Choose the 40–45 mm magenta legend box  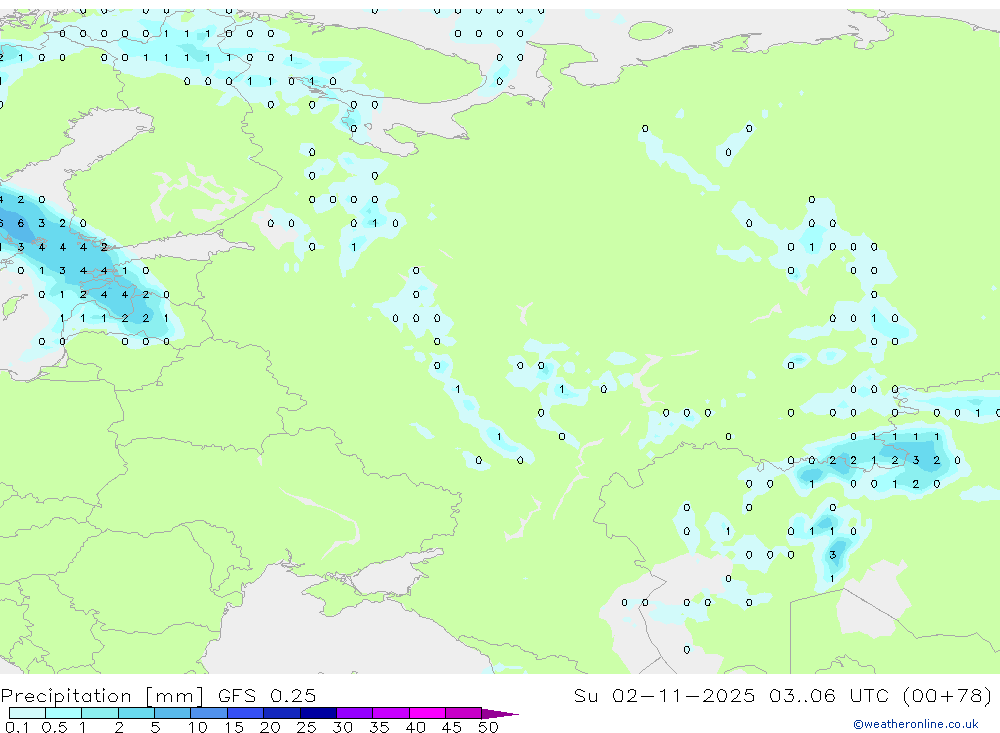click(x=427, y=713)
